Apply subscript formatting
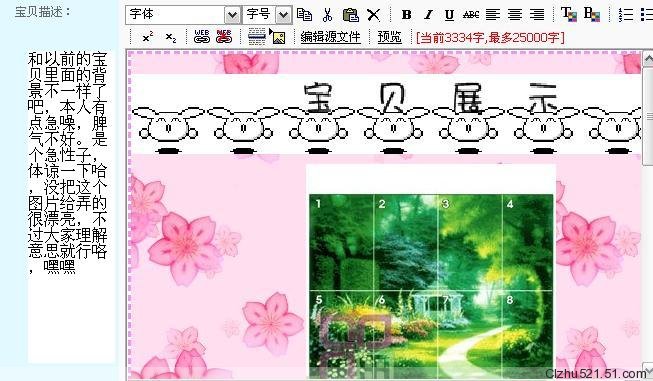Screen dimensions: 653x381 point(171,37)
